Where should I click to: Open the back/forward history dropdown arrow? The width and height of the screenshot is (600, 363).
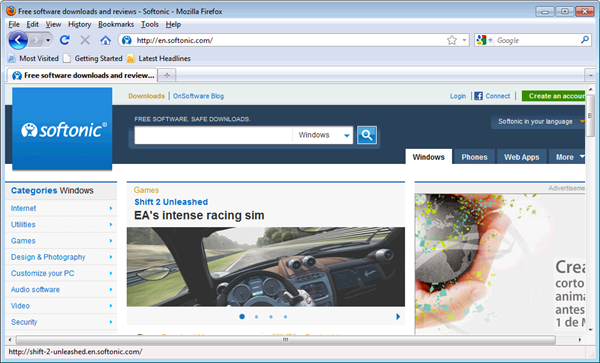(x=48, y=40)
